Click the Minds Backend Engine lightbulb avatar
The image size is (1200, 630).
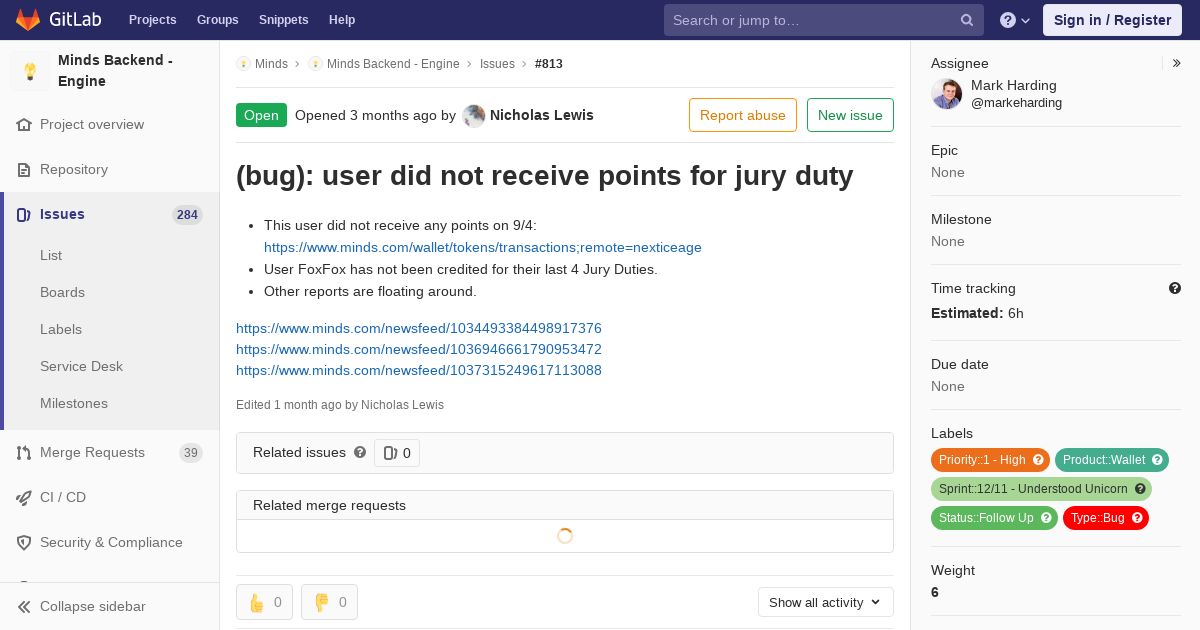coord(30,71)
